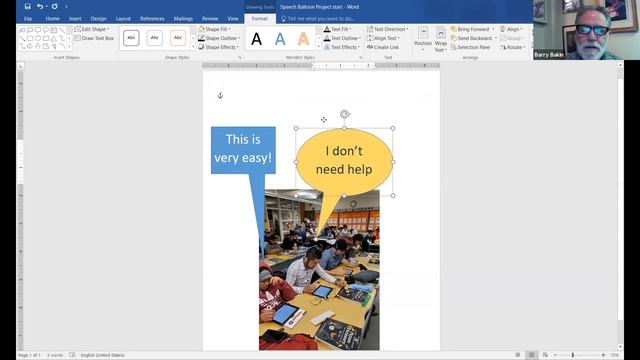Open the Shape Styles dialog launcher
This screenshot has height=360, width=640.
pyautogui.click(x=240, y=58)
